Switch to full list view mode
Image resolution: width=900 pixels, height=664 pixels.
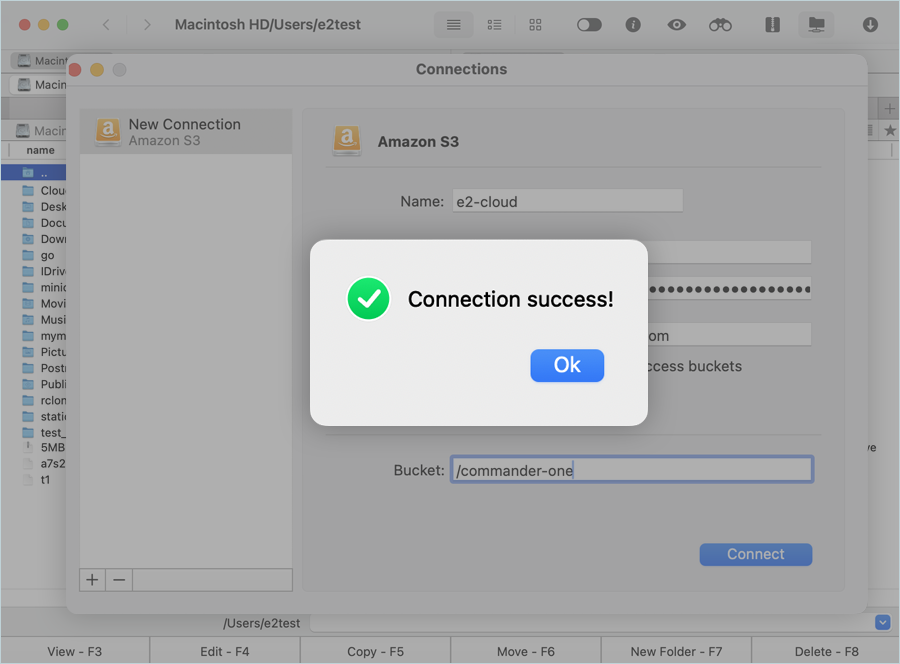pos(453,25)
